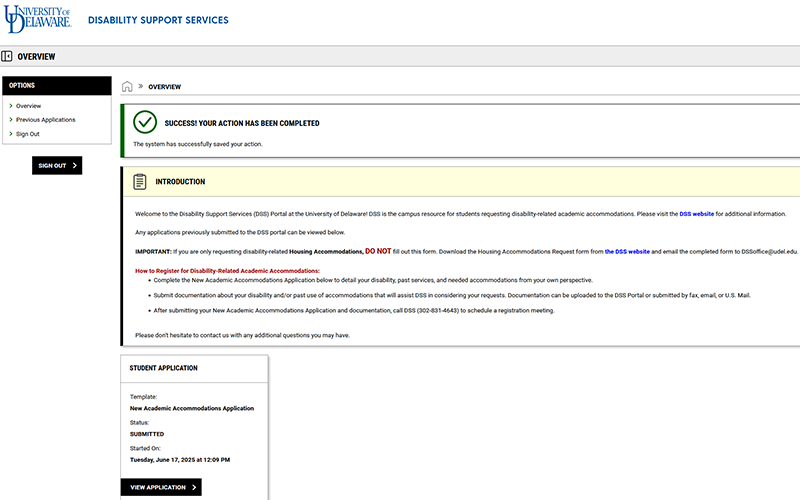800x500 pixels.
Task: Click the chevron arrow on View Application button
Action: [194, 487]
